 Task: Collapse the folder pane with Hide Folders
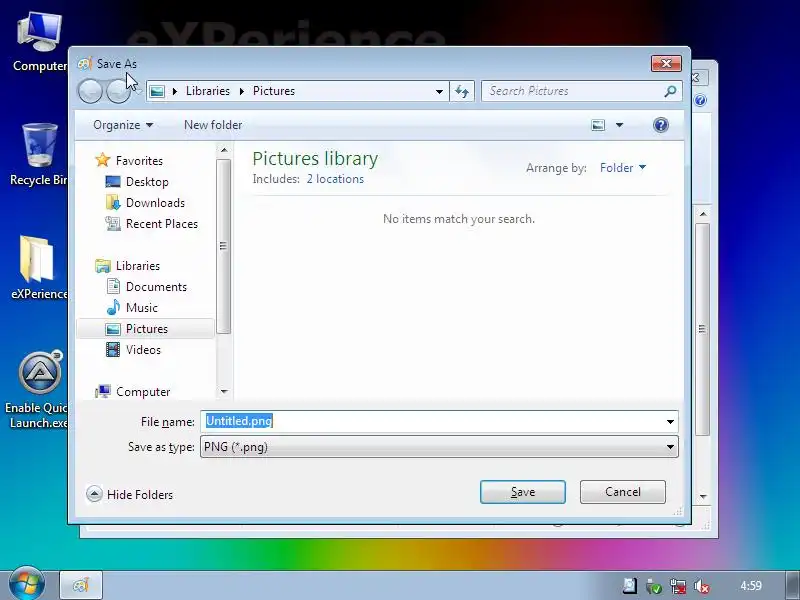pyautogui.click(x=130, y=494)
